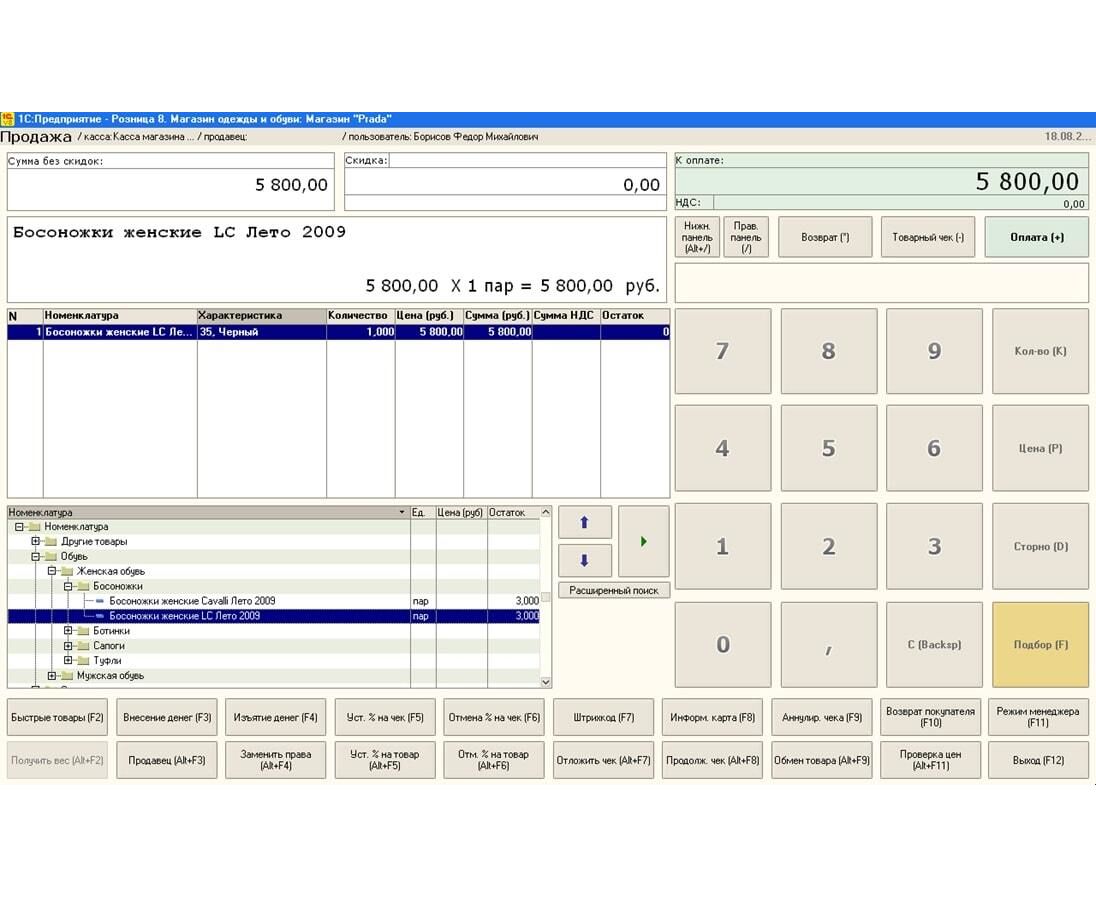Open Расширенный поиск
Image resolution: width=1096 pixels, height=897 pixels.
[613, 590]
